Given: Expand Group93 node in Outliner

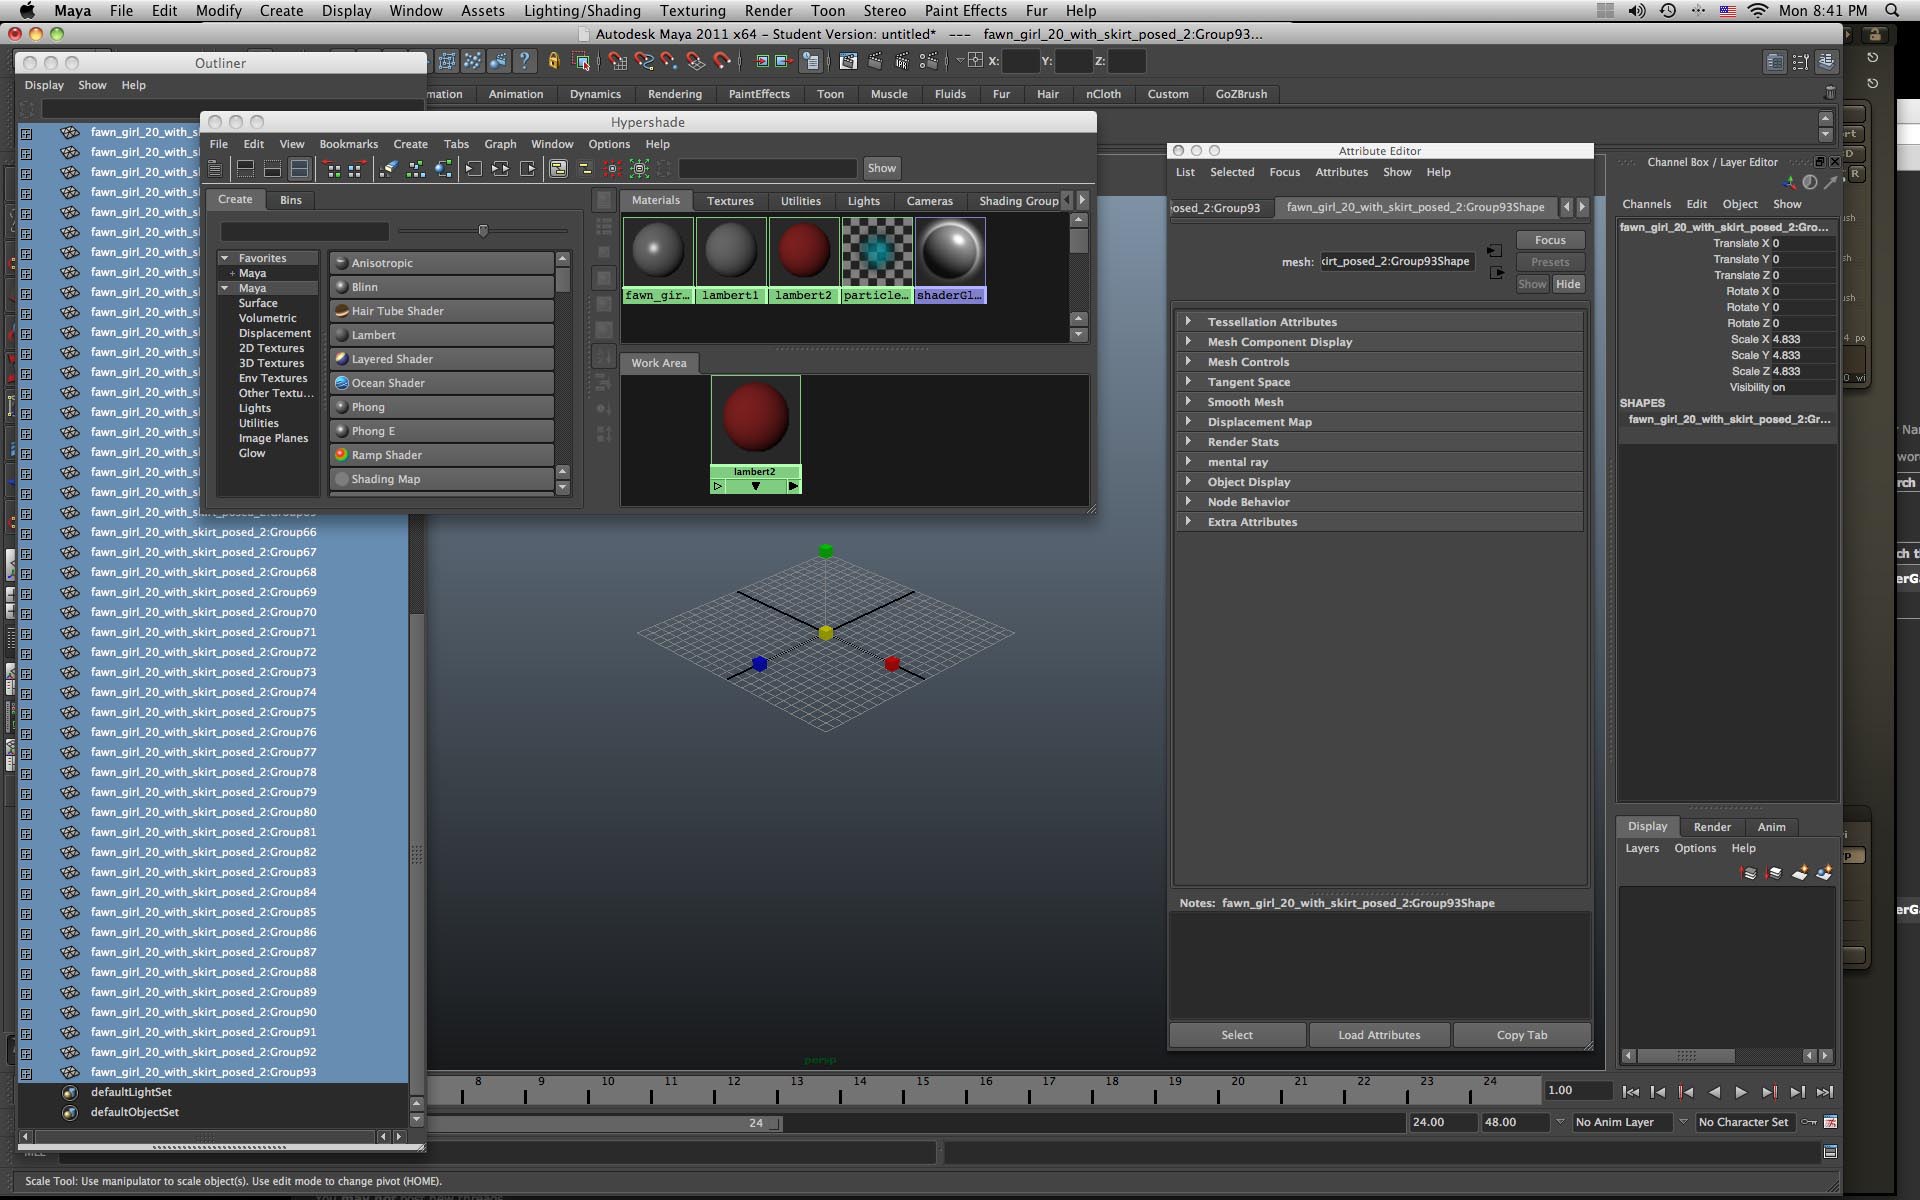Looking at the screenshot, I should tap(27, 1072).
